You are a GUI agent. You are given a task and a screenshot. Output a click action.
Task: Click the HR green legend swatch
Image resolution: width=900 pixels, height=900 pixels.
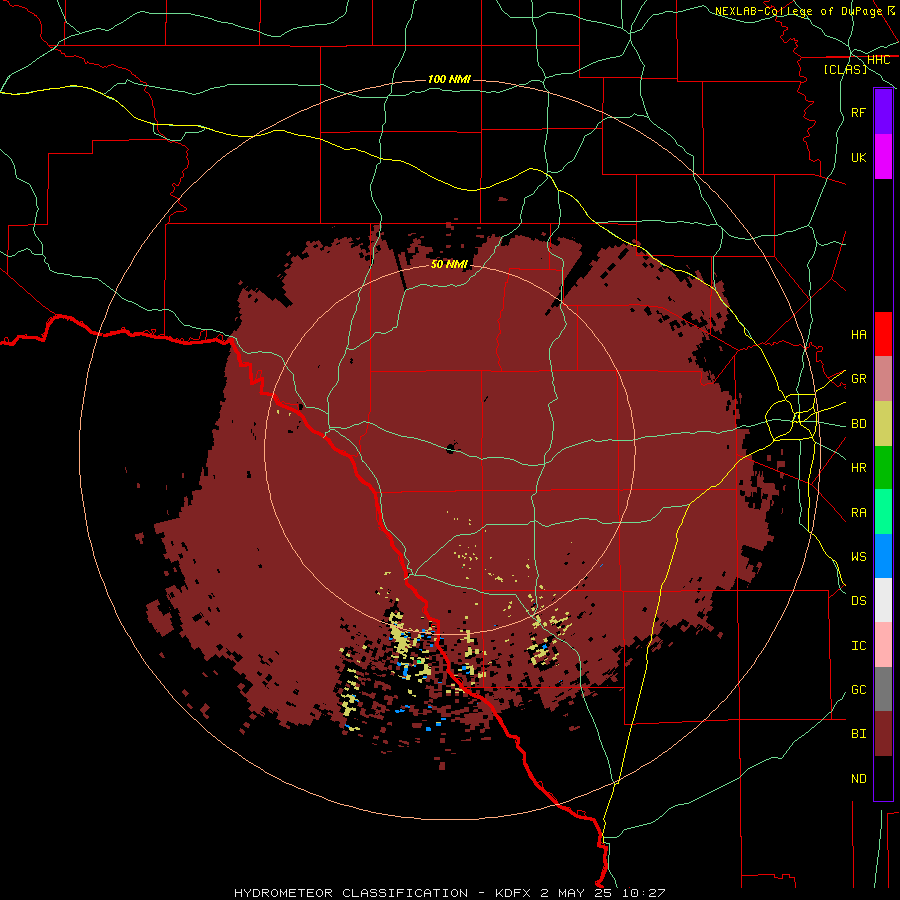pos(883,468)
